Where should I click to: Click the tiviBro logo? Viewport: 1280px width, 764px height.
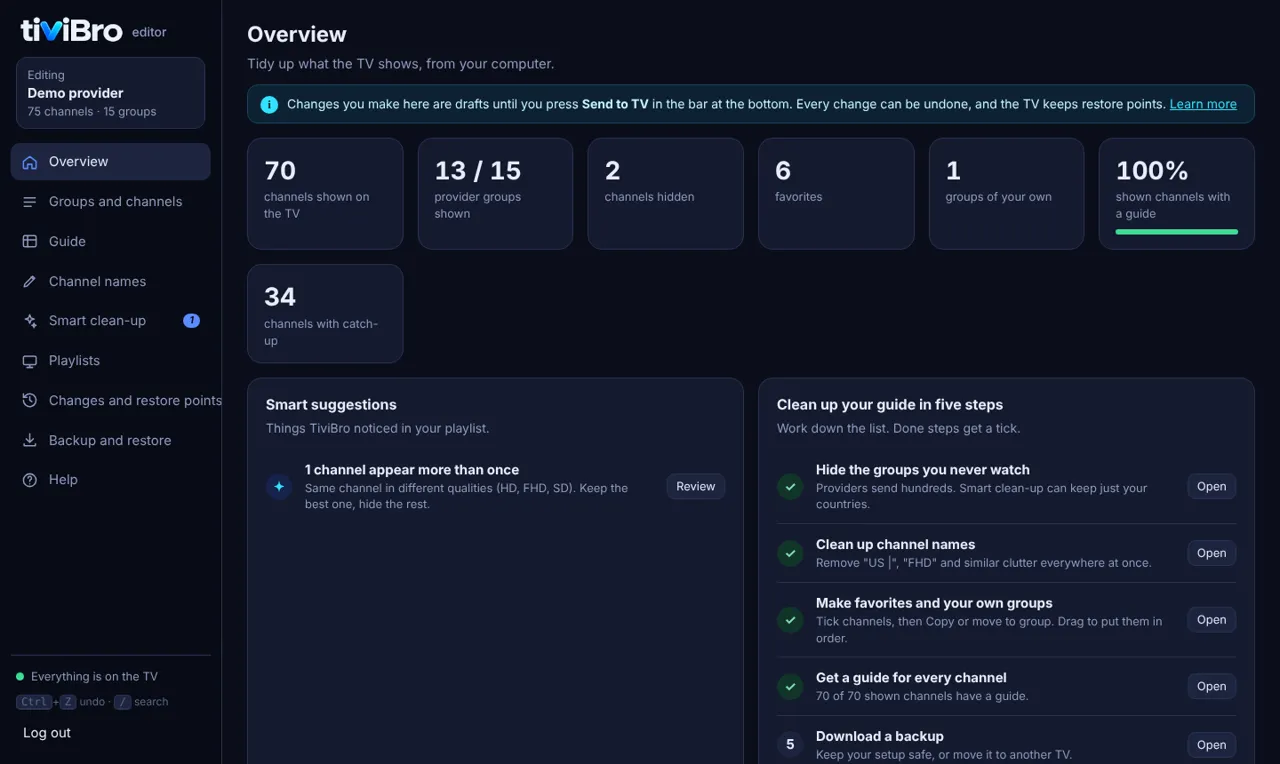tap(72, 31)
